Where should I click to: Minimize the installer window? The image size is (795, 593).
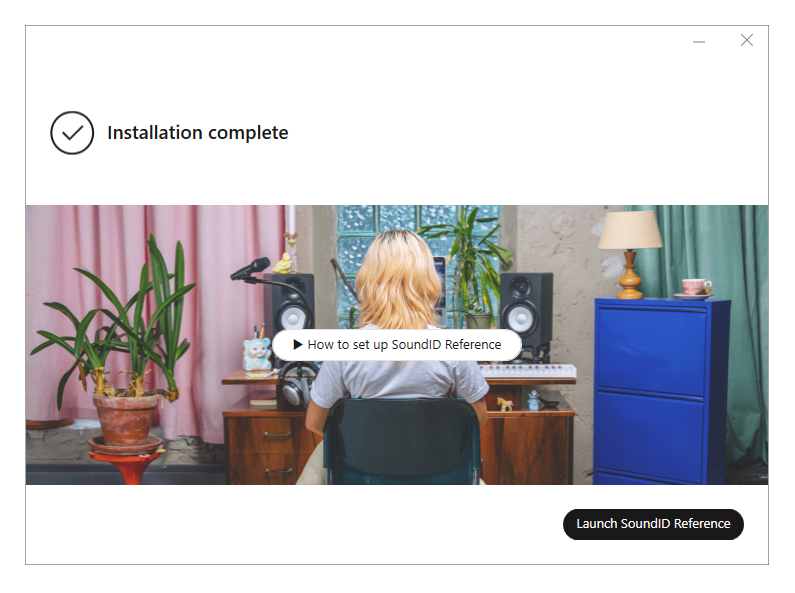click(x=699, y=42)
